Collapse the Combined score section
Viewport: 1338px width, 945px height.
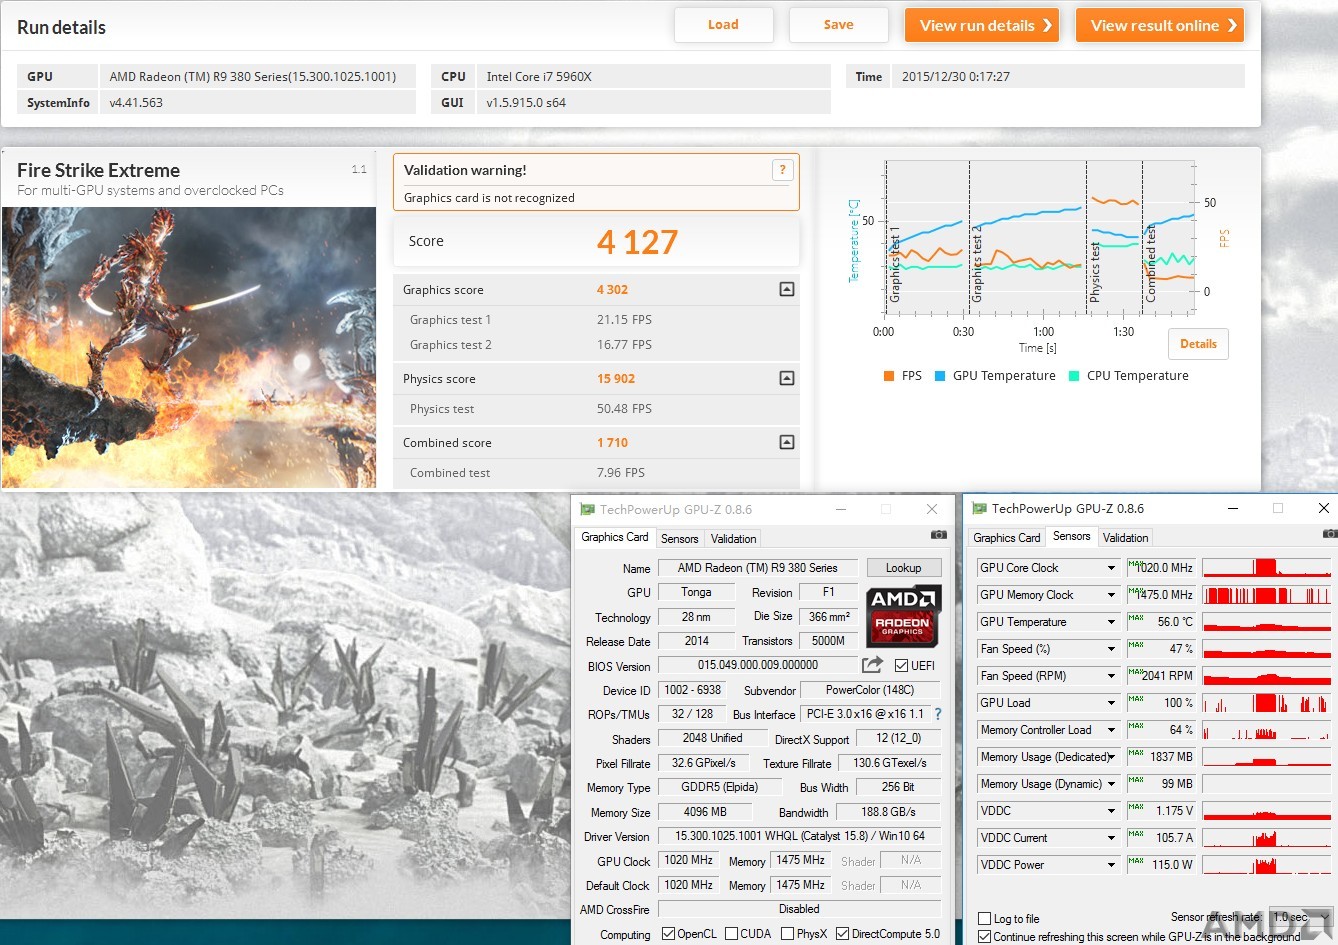[787, 442]
